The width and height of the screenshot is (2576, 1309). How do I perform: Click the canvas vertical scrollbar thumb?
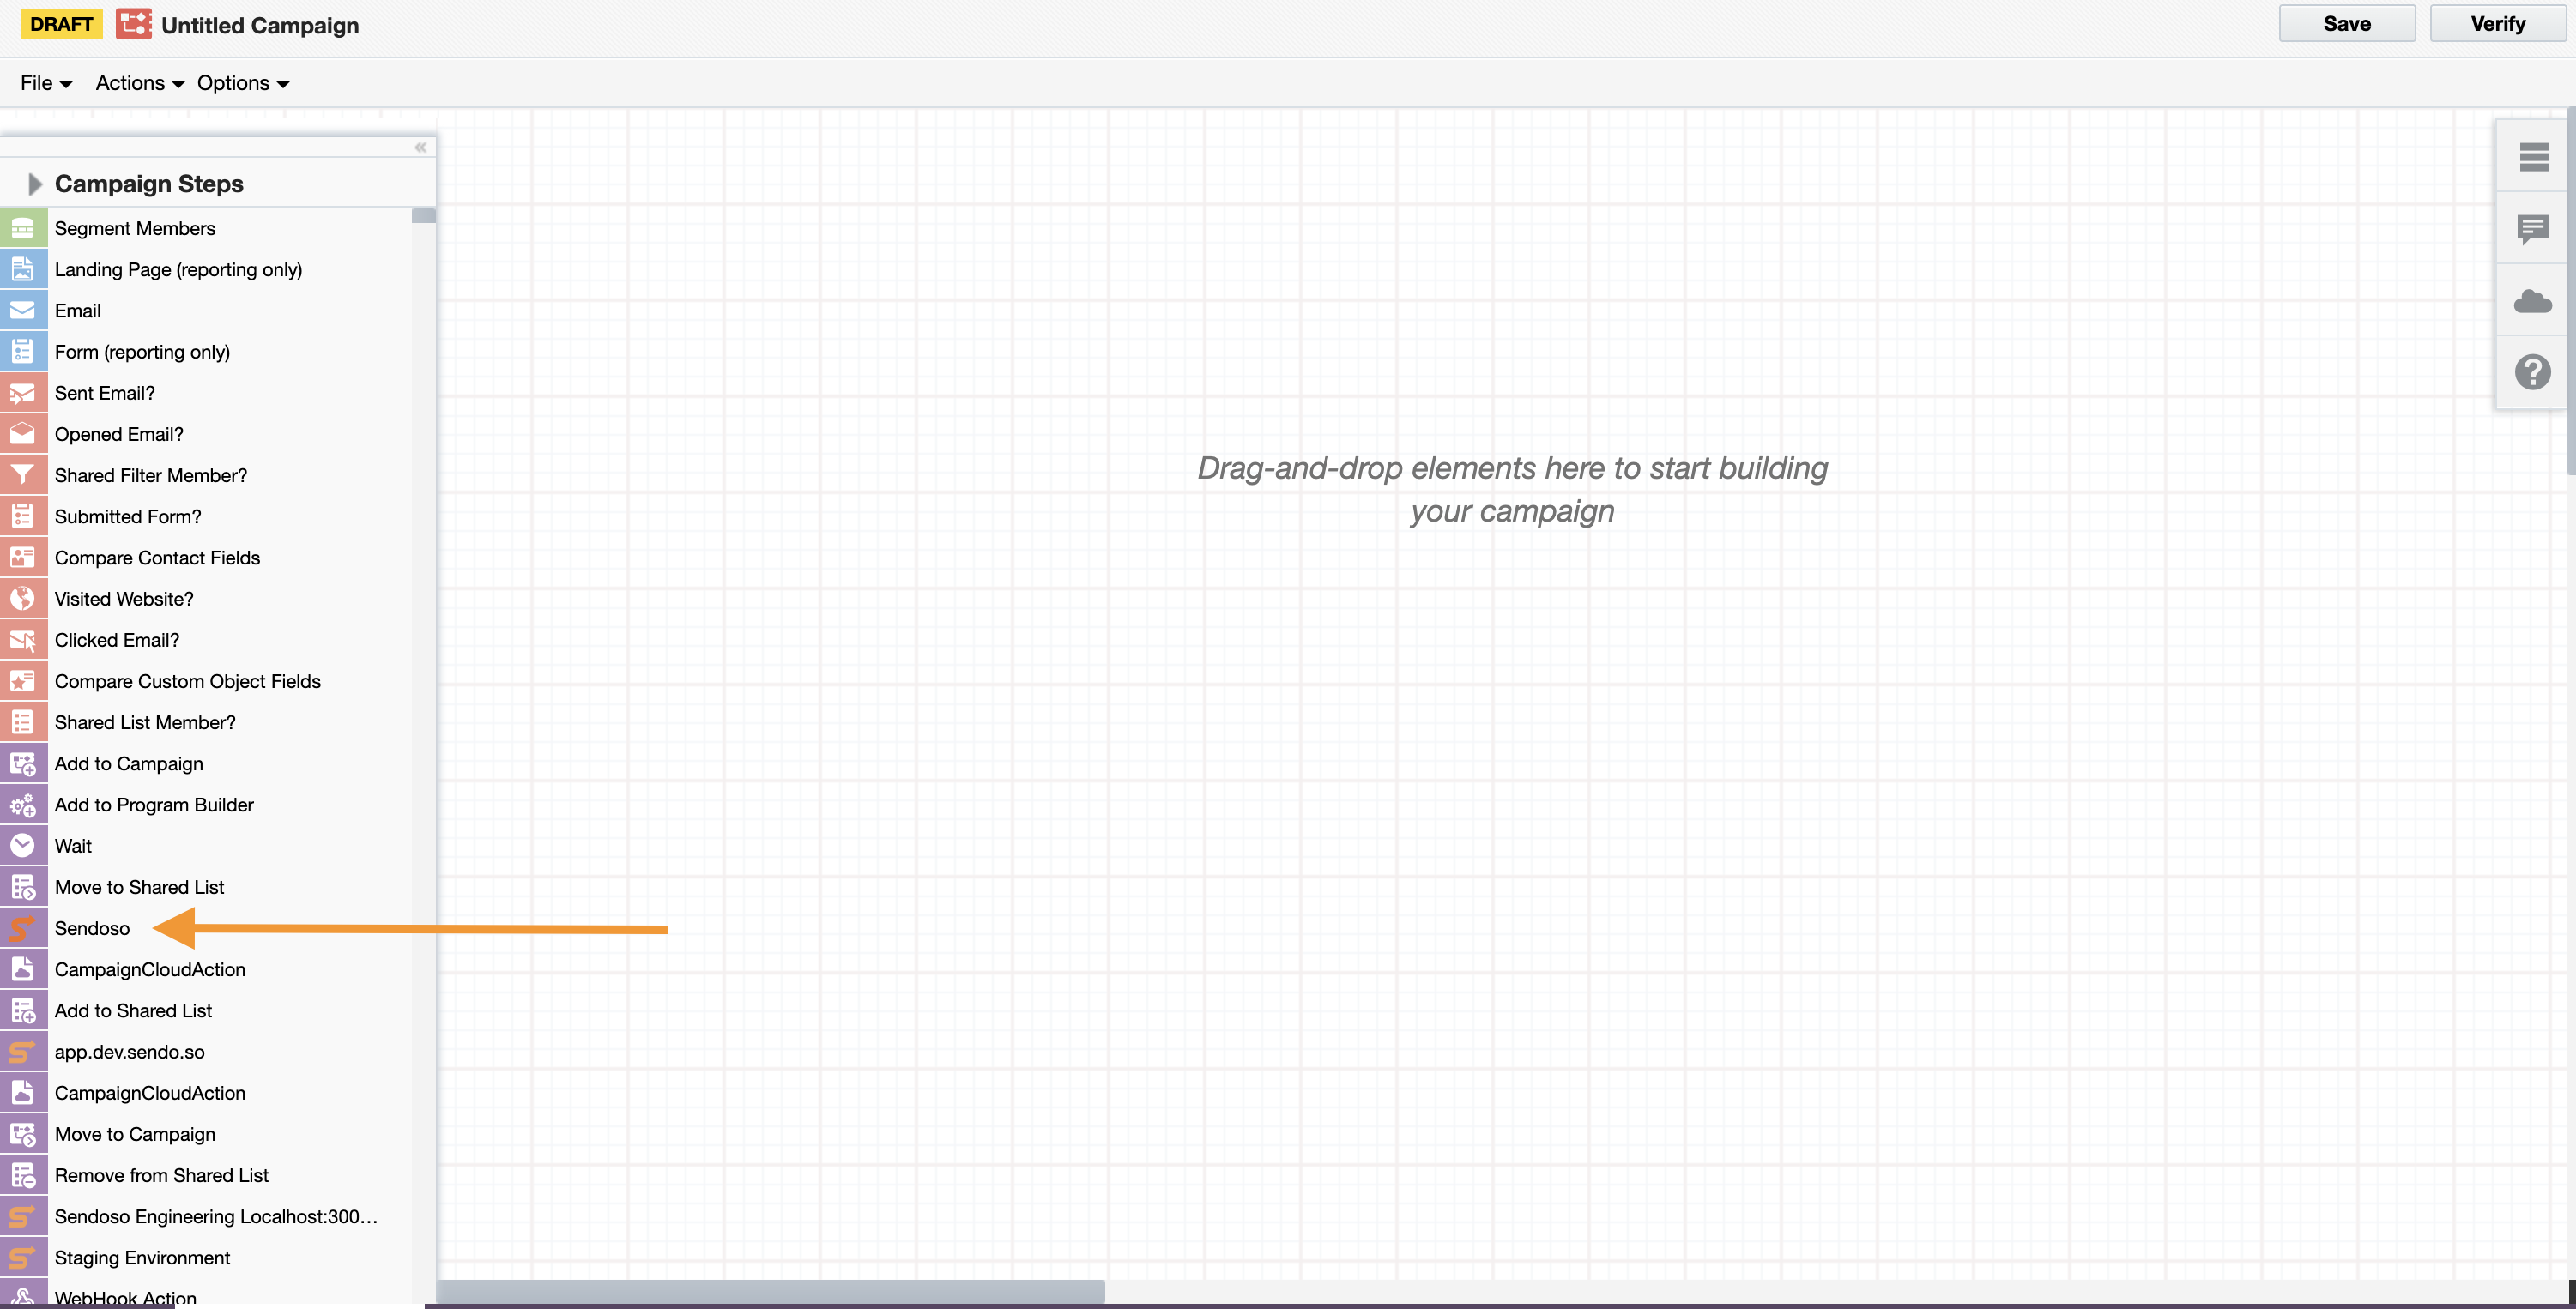point(2571,290)
